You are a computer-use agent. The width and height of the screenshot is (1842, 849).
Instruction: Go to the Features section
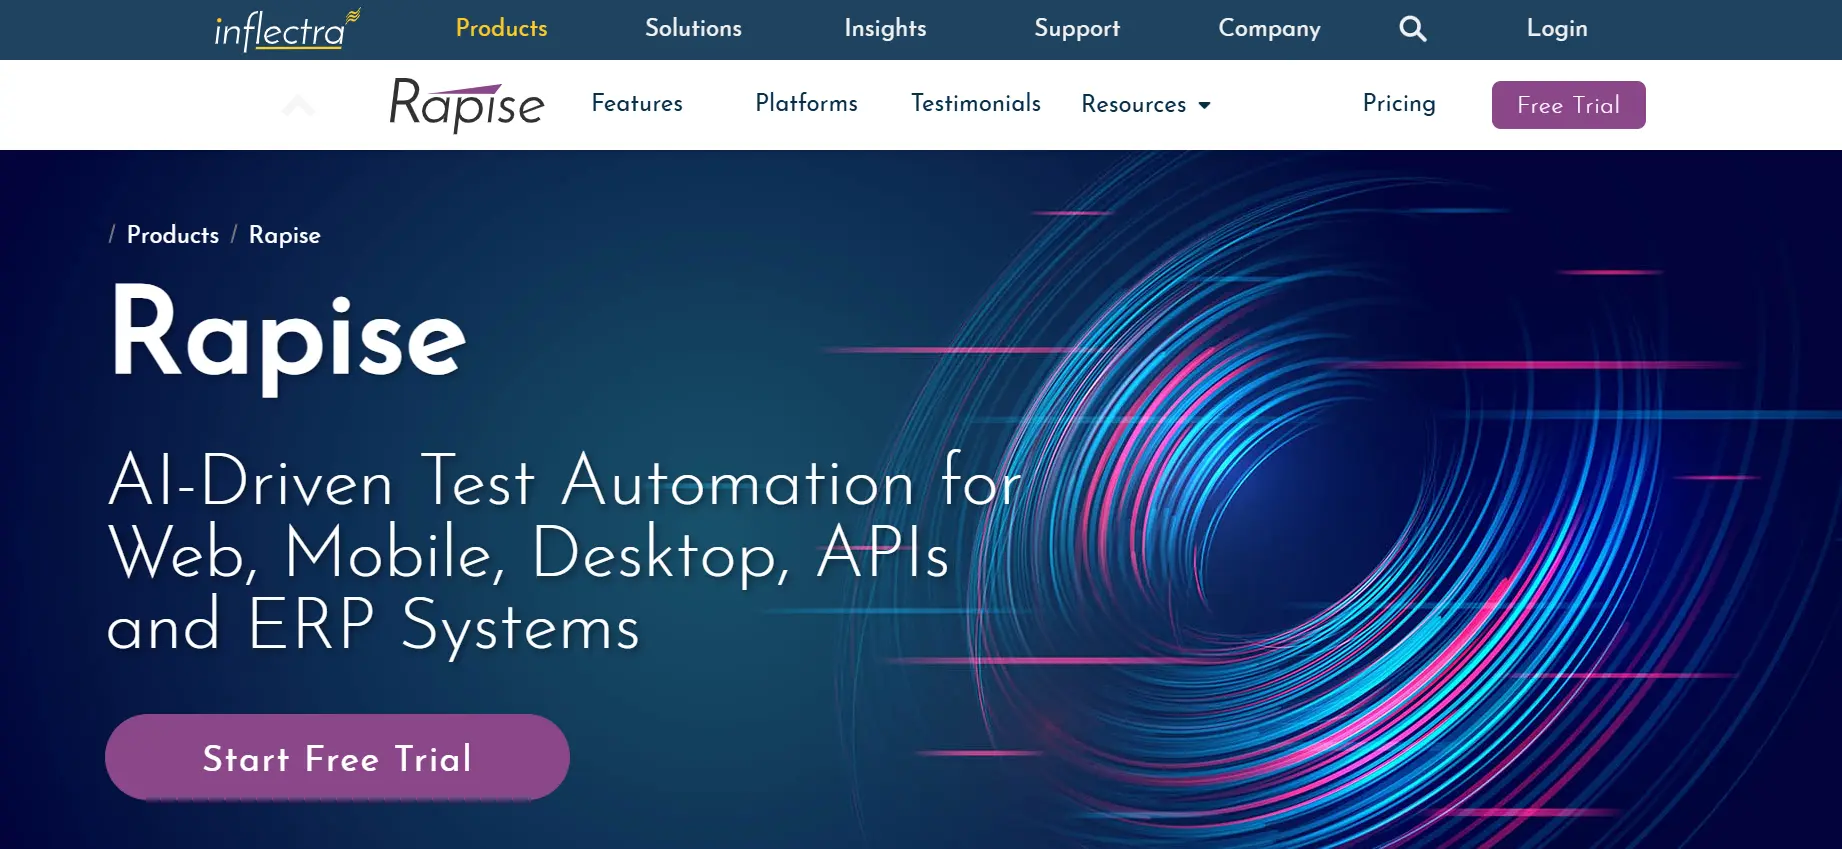pyautogui.click(x=637, y=103)
